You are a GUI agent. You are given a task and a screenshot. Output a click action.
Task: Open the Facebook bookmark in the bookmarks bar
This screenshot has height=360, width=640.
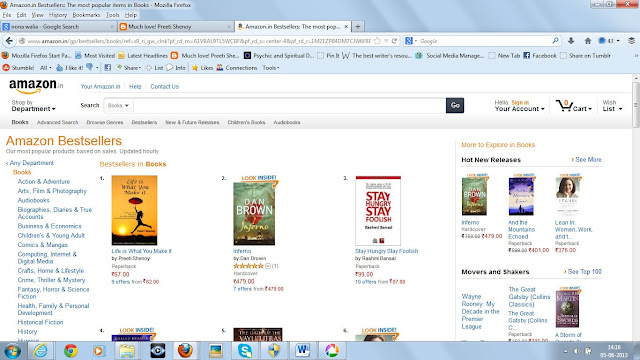[x=540, y=56]
